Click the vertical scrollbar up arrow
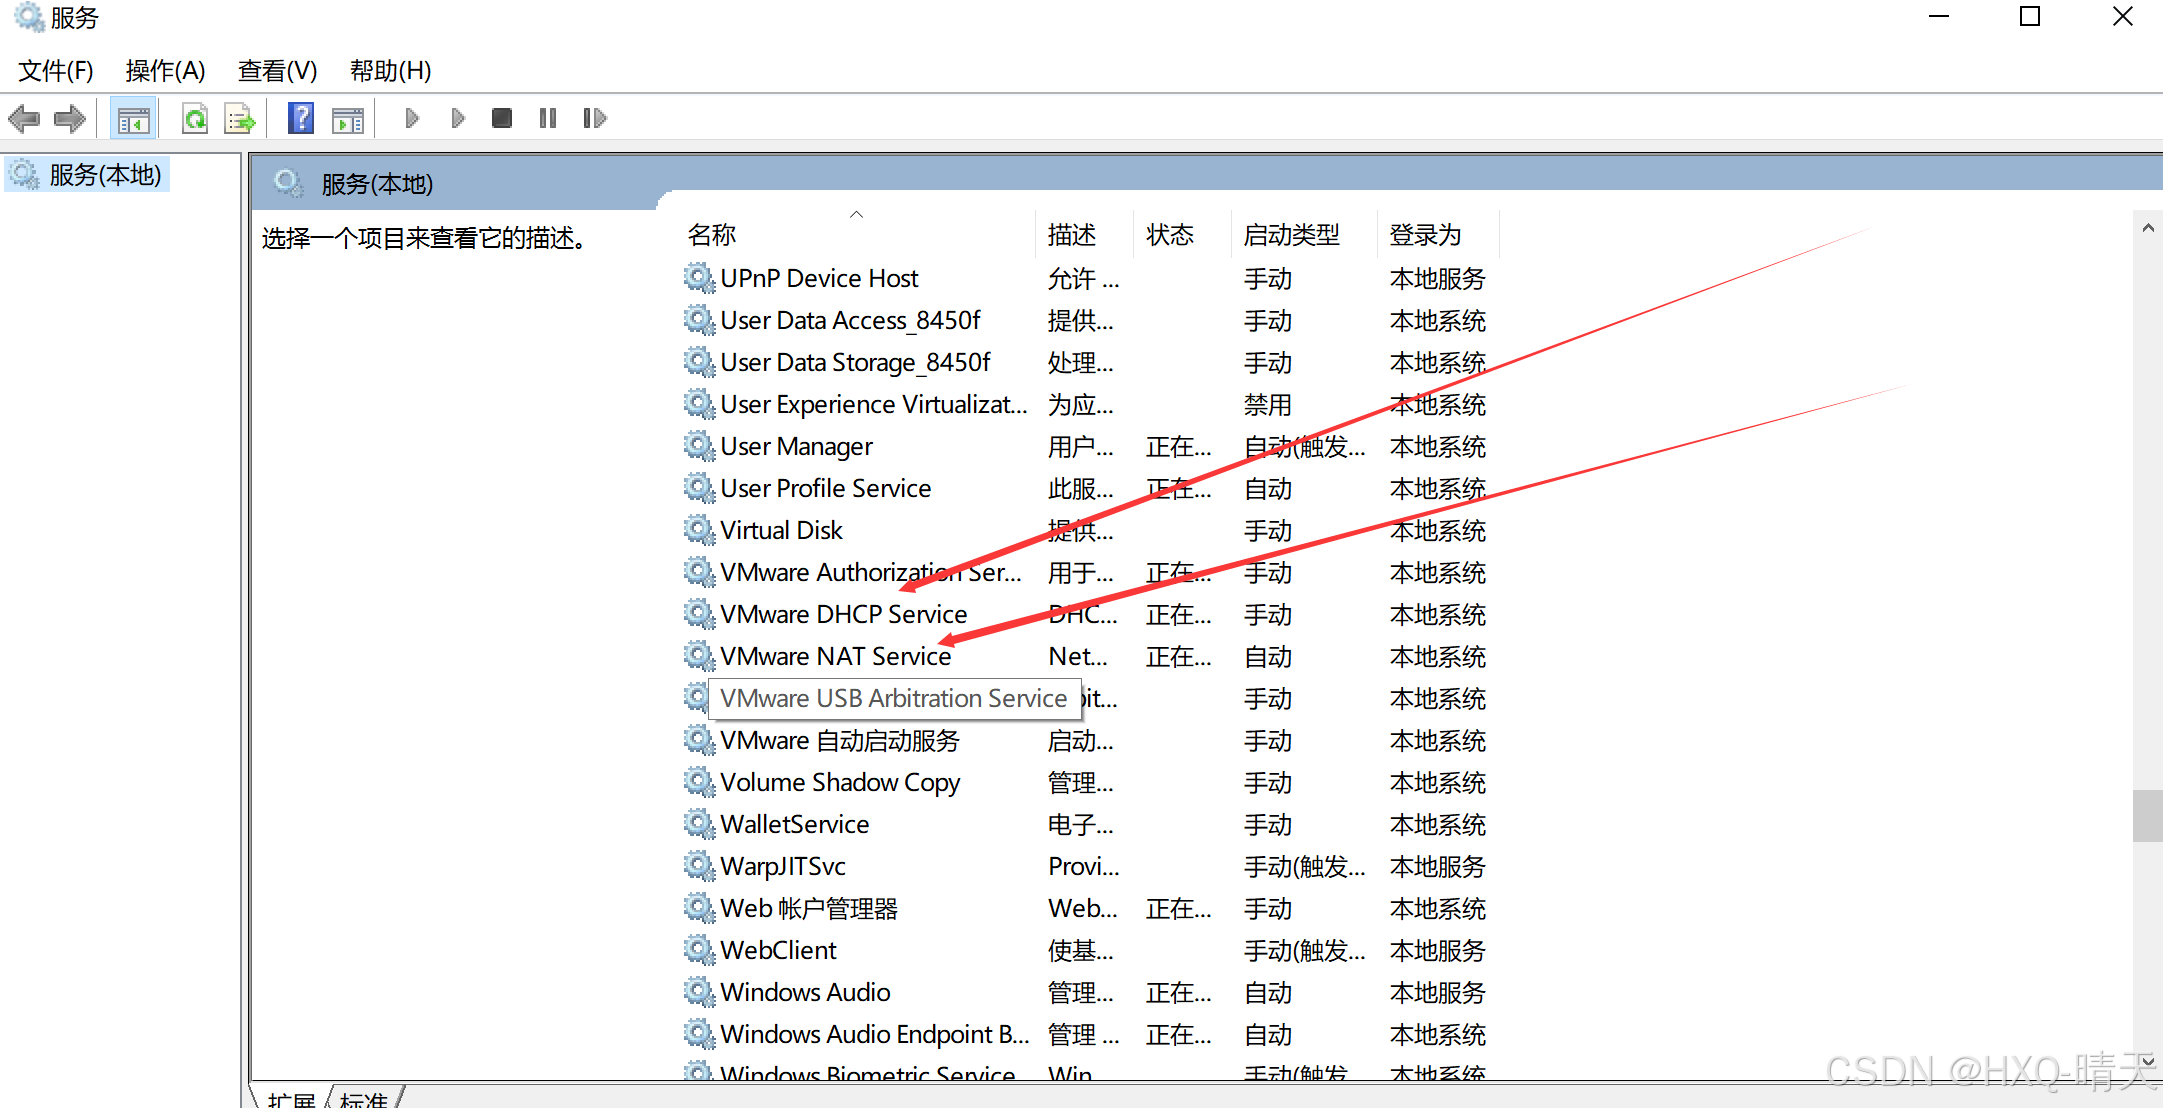The image size is (2163, 1108). (2147, 228)
